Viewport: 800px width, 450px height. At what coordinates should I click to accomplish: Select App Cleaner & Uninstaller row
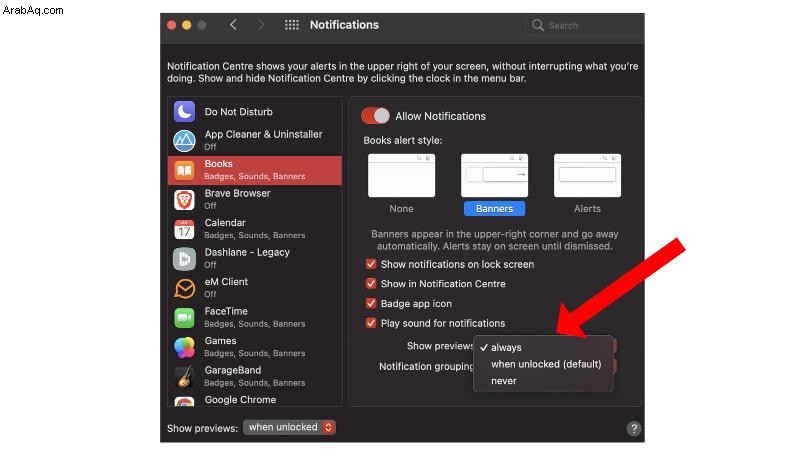pyautogui.click(x=255, y=141)
